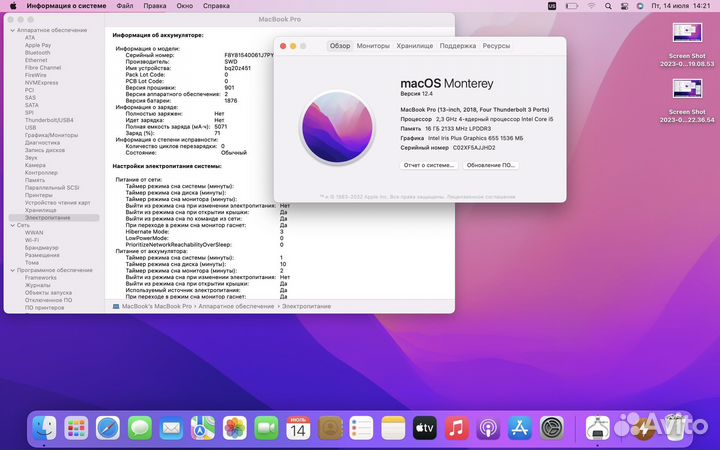Viewport: 720px width, 450px height.
Task: Select Электропитание in the sidebar
Action: click(x=54, y=218)
